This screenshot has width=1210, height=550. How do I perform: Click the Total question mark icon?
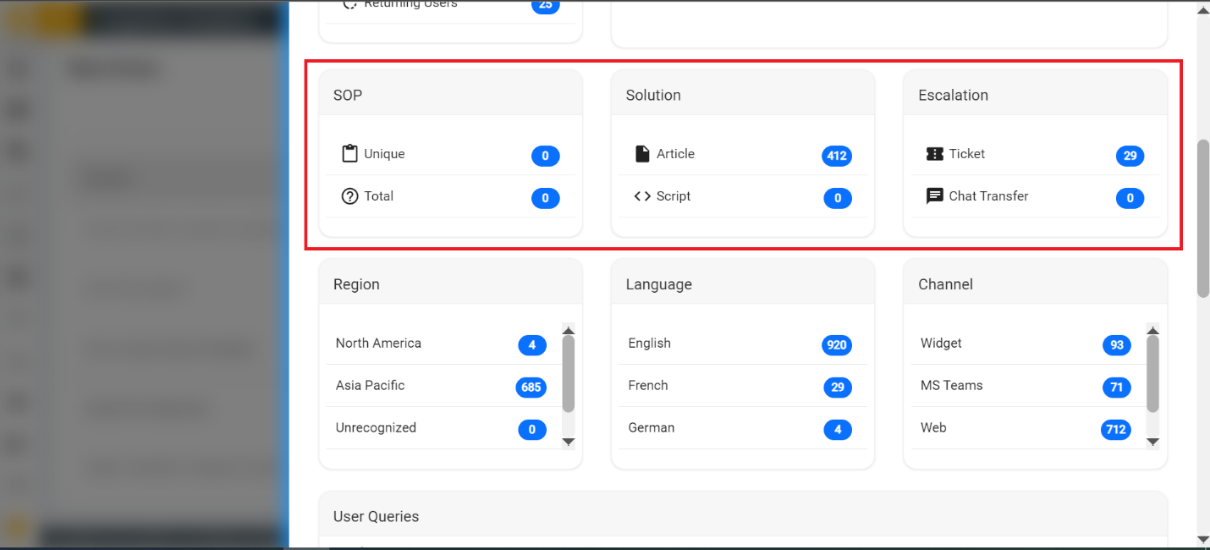coord(349,196)
